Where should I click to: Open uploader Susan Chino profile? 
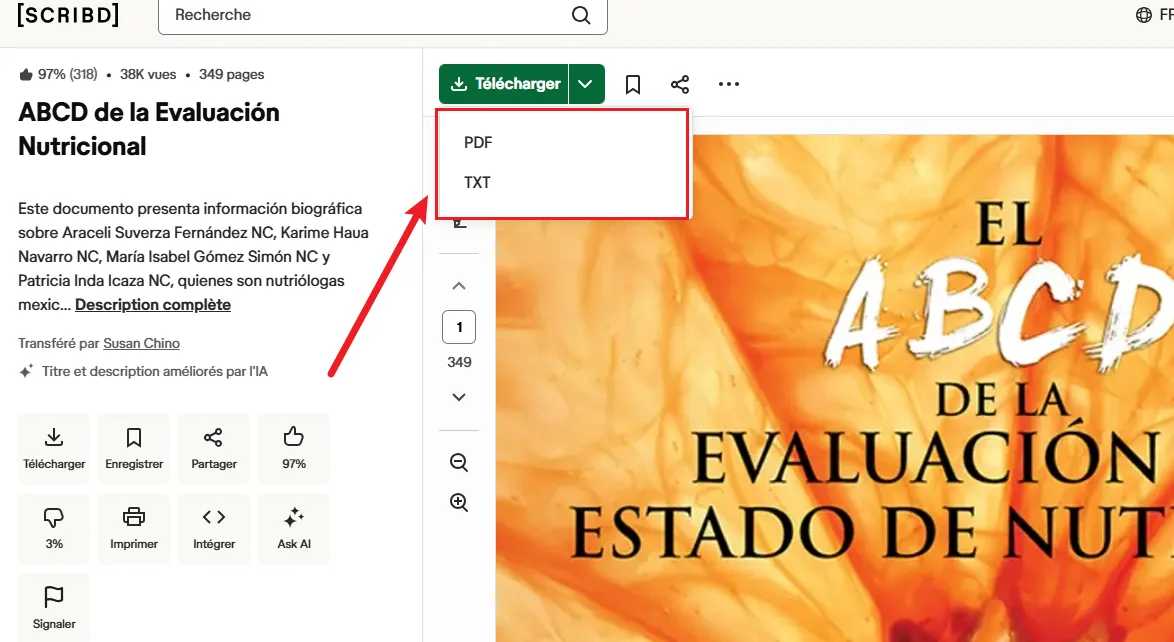142,343
